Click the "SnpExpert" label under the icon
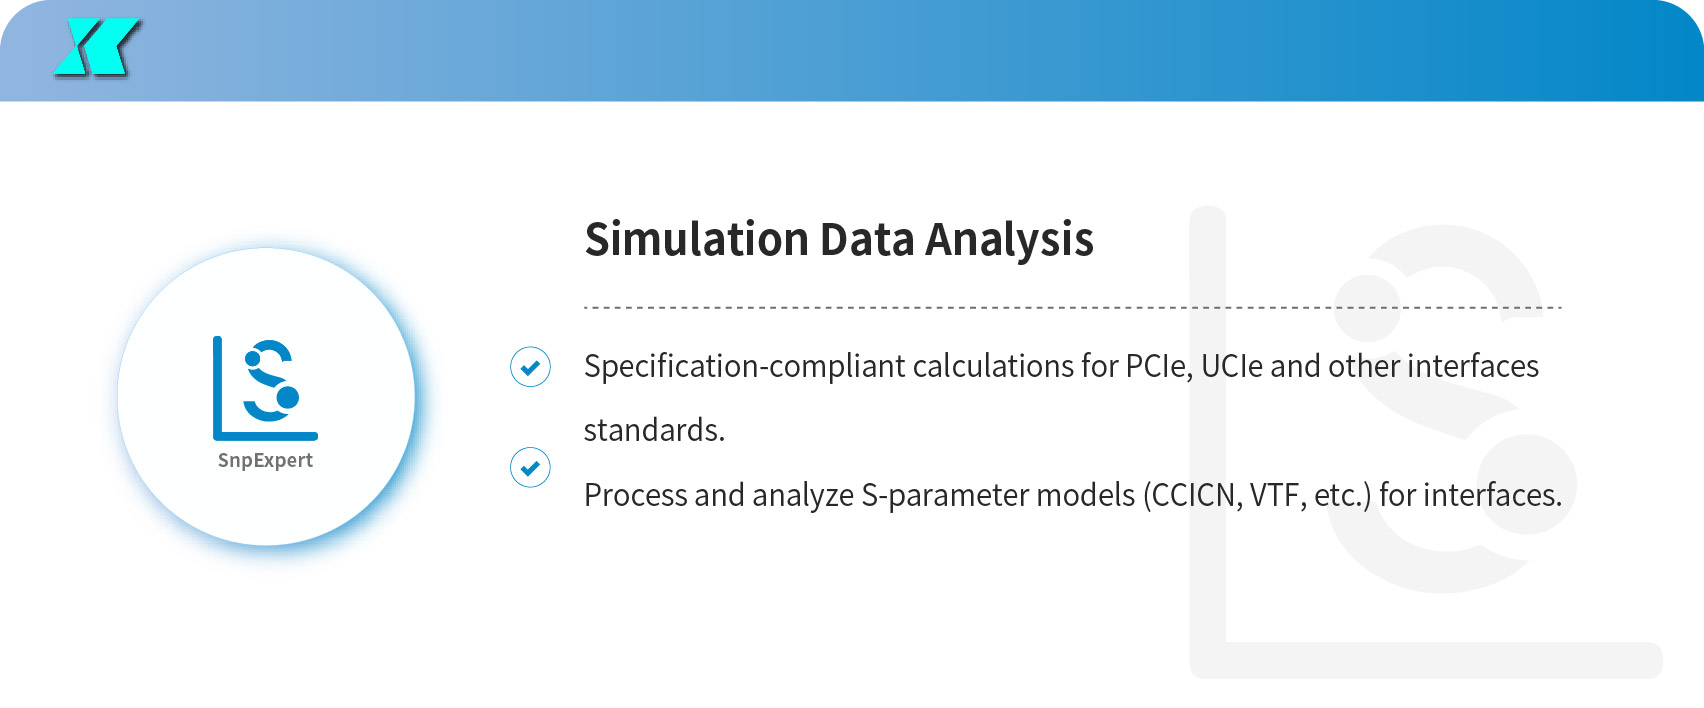The width and height of the screenshot is (1704, 708). 265,460
